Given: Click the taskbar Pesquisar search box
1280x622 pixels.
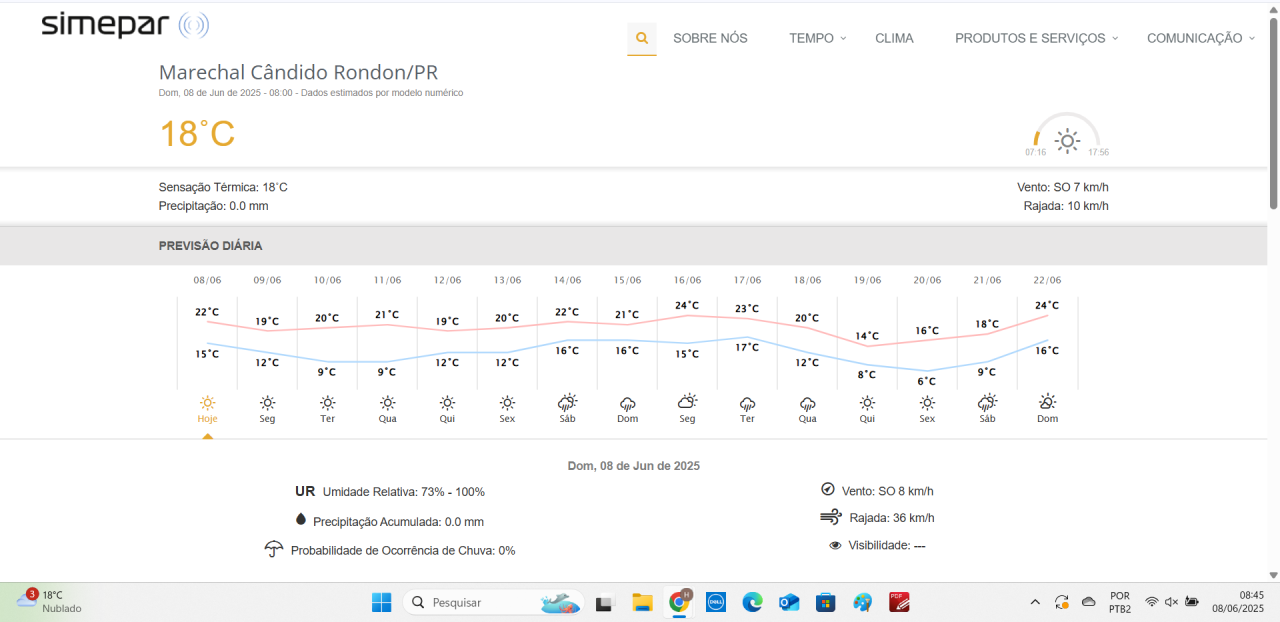Looking at the screenshot, I should (493, 602).
